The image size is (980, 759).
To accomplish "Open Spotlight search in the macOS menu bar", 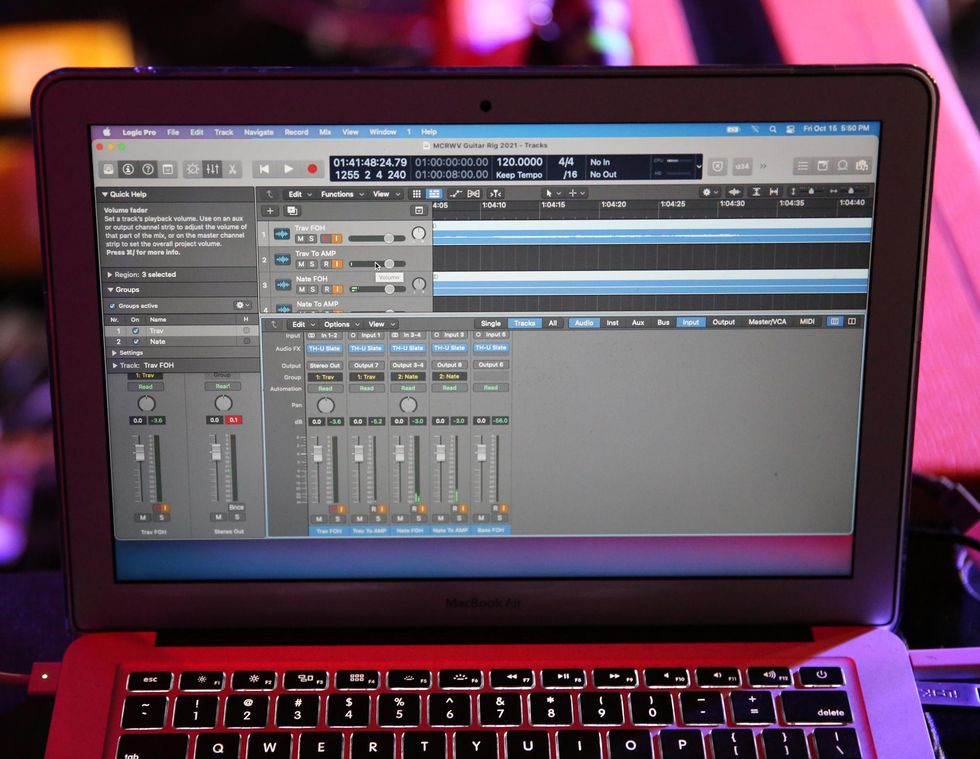I will click(x=773, y=129).
